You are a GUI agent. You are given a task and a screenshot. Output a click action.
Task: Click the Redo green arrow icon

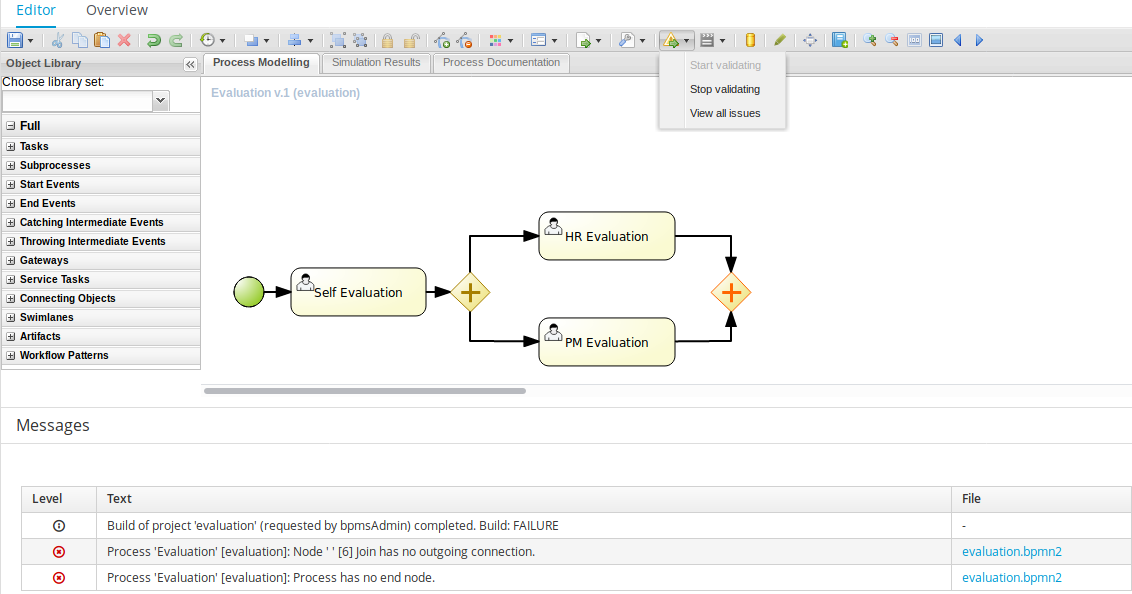pyautogui.click(x=175, y=40)
